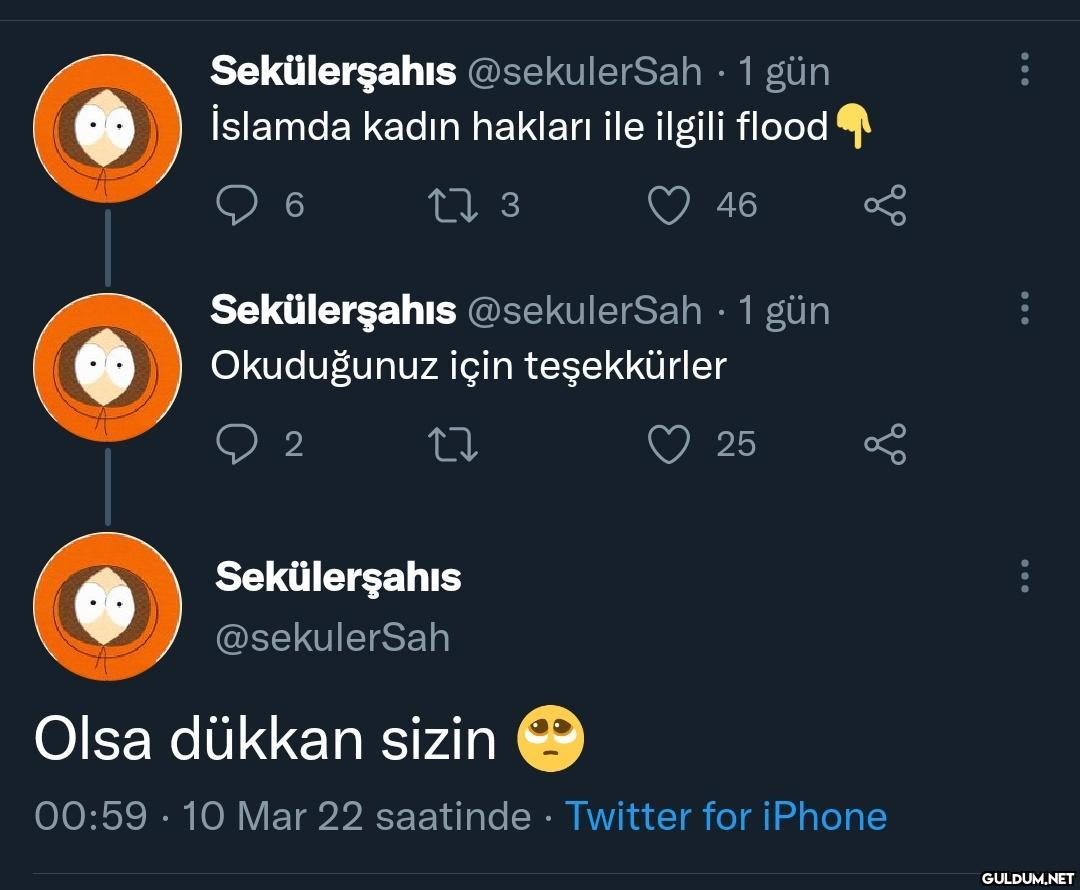Retweet the İslamda kadın hakları tweet

[x=453, y=205]
